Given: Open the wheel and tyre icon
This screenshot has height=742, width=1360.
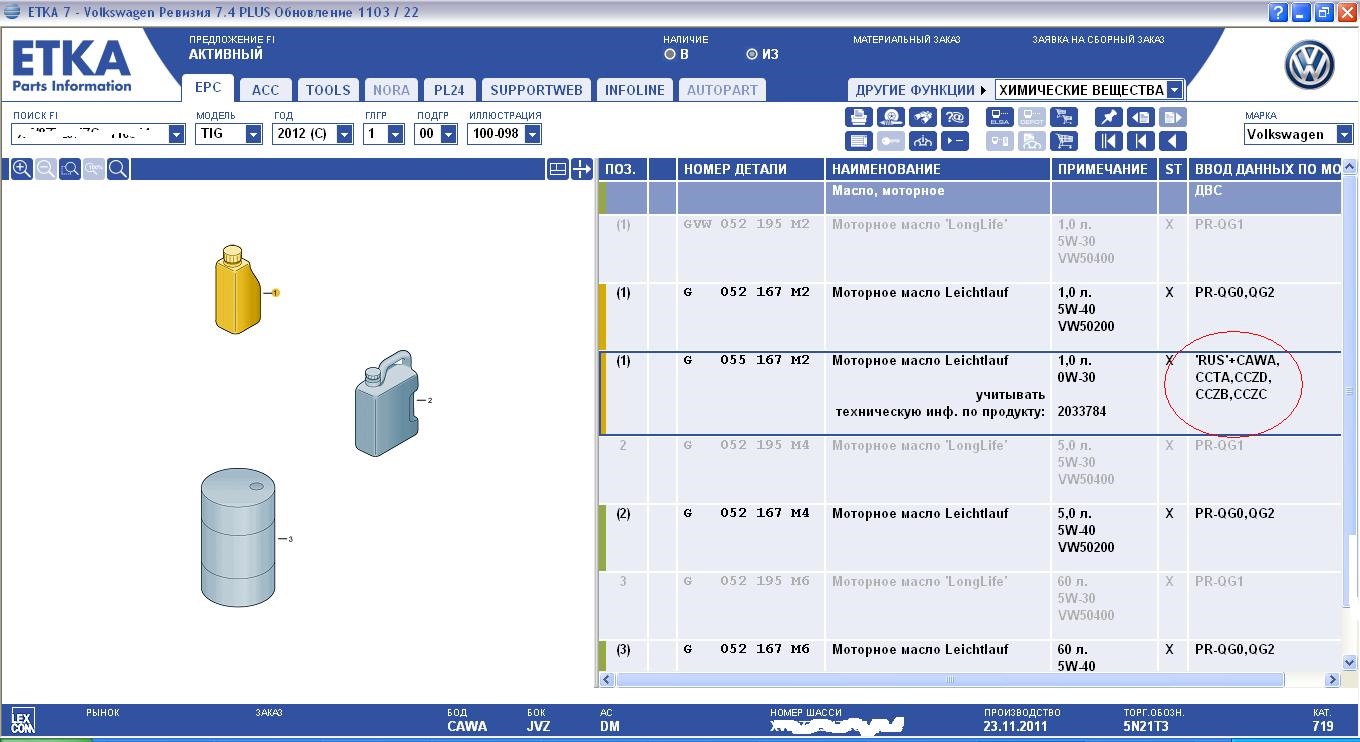Looking at the screenshot, I should pyautogui.click(x=891, y=118).
